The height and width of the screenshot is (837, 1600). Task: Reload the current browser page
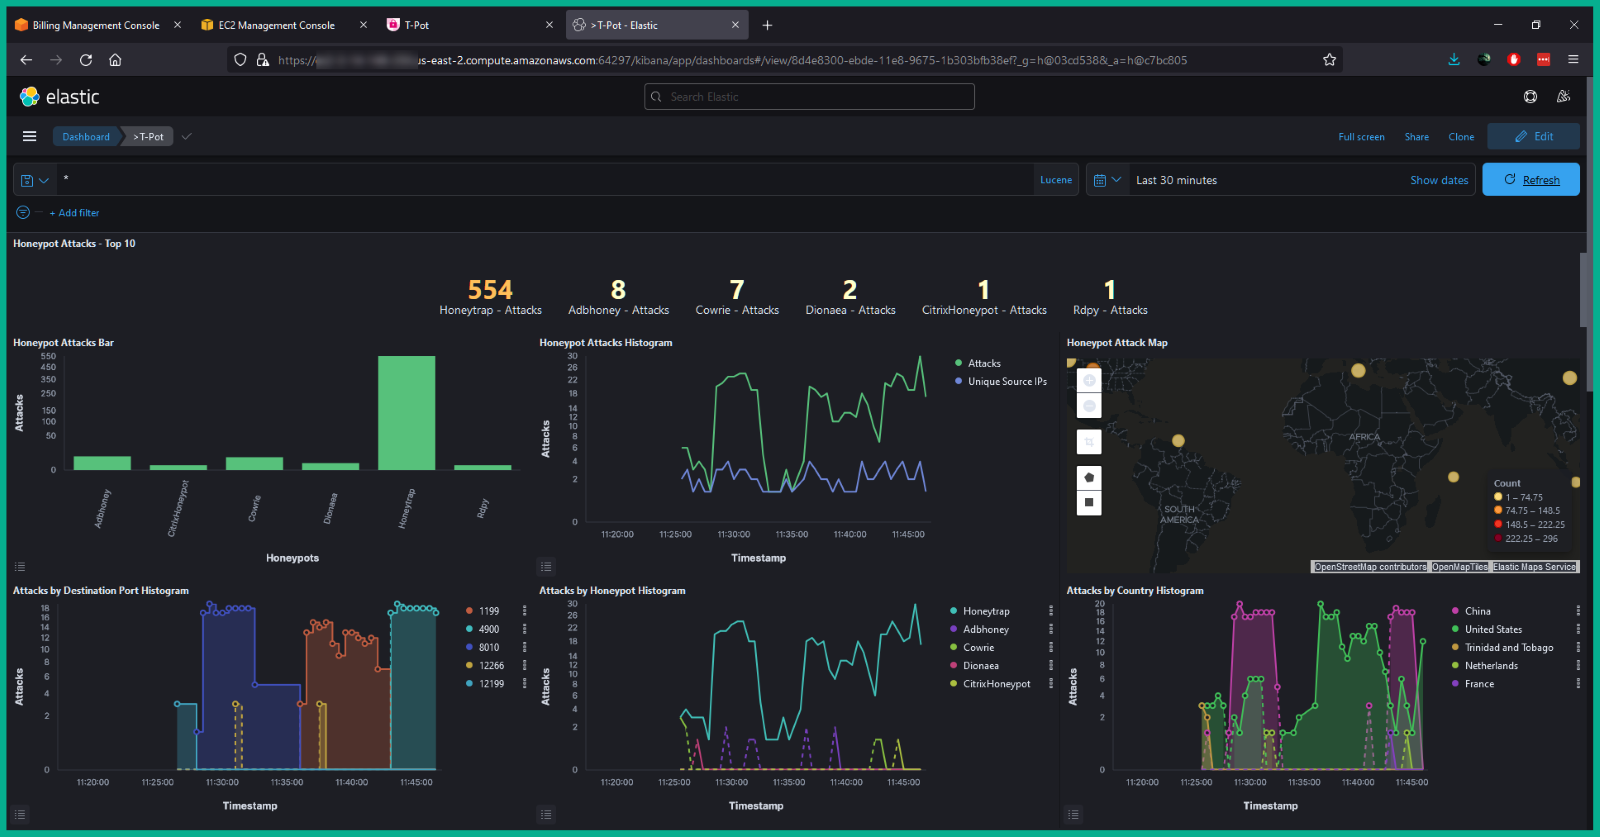tap(86, 60)
